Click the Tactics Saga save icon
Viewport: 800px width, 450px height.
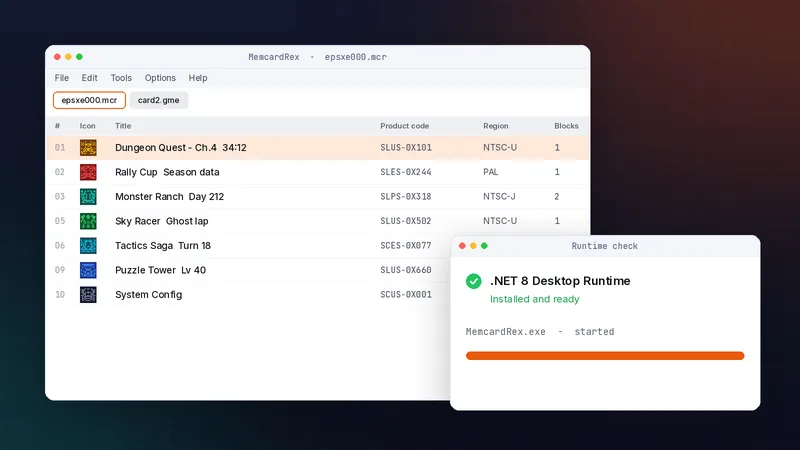coord(88,246)
